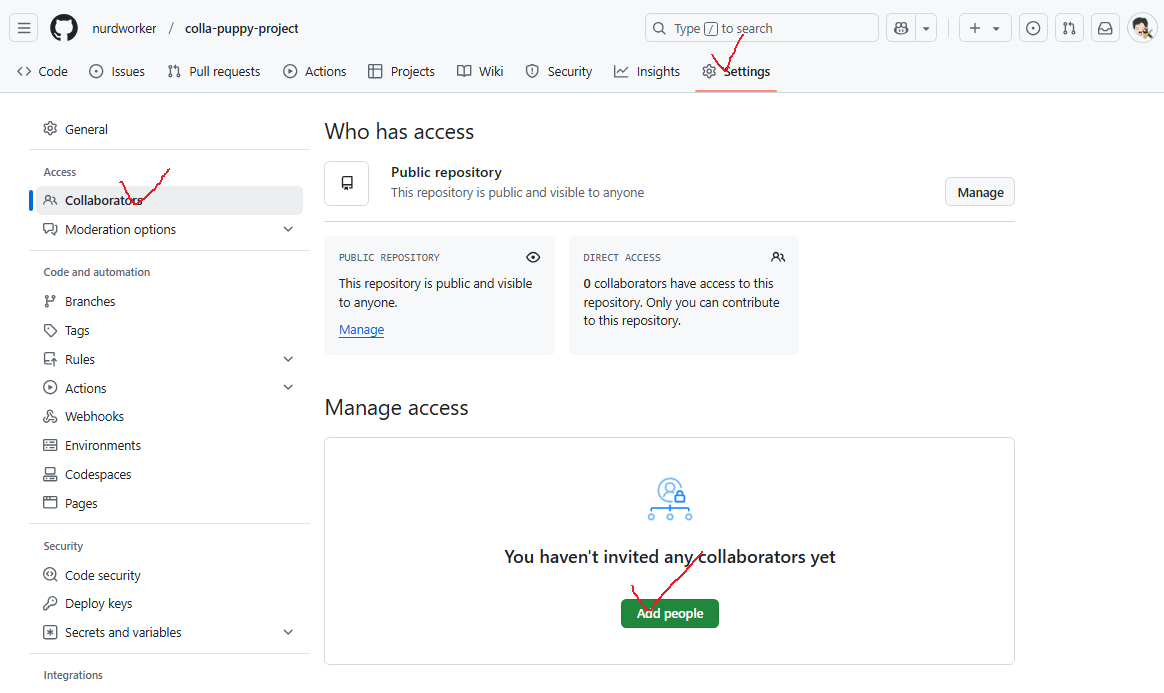The width and height of the screenshot is (1164, 693).
Task: Open the Copilot dropdown arrow
Action: 926,28
